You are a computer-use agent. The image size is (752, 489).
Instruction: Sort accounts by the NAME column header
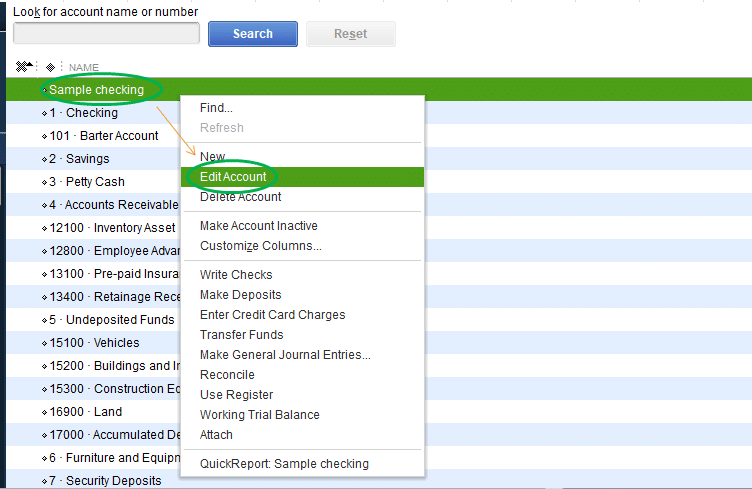coord(83,68)
